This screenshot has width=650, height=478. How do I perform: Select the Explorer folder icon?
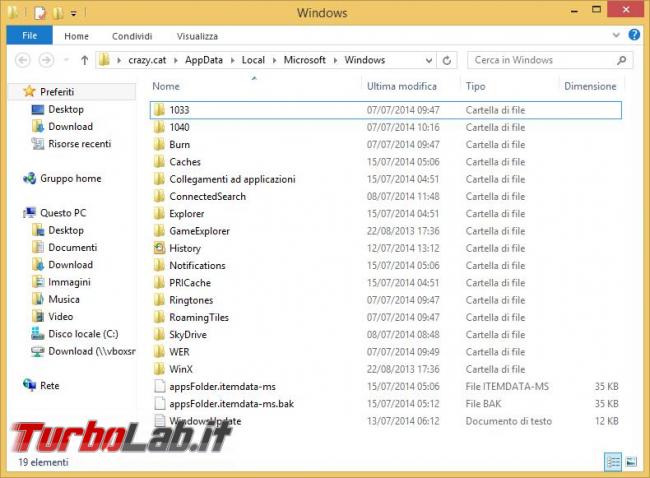159,214
